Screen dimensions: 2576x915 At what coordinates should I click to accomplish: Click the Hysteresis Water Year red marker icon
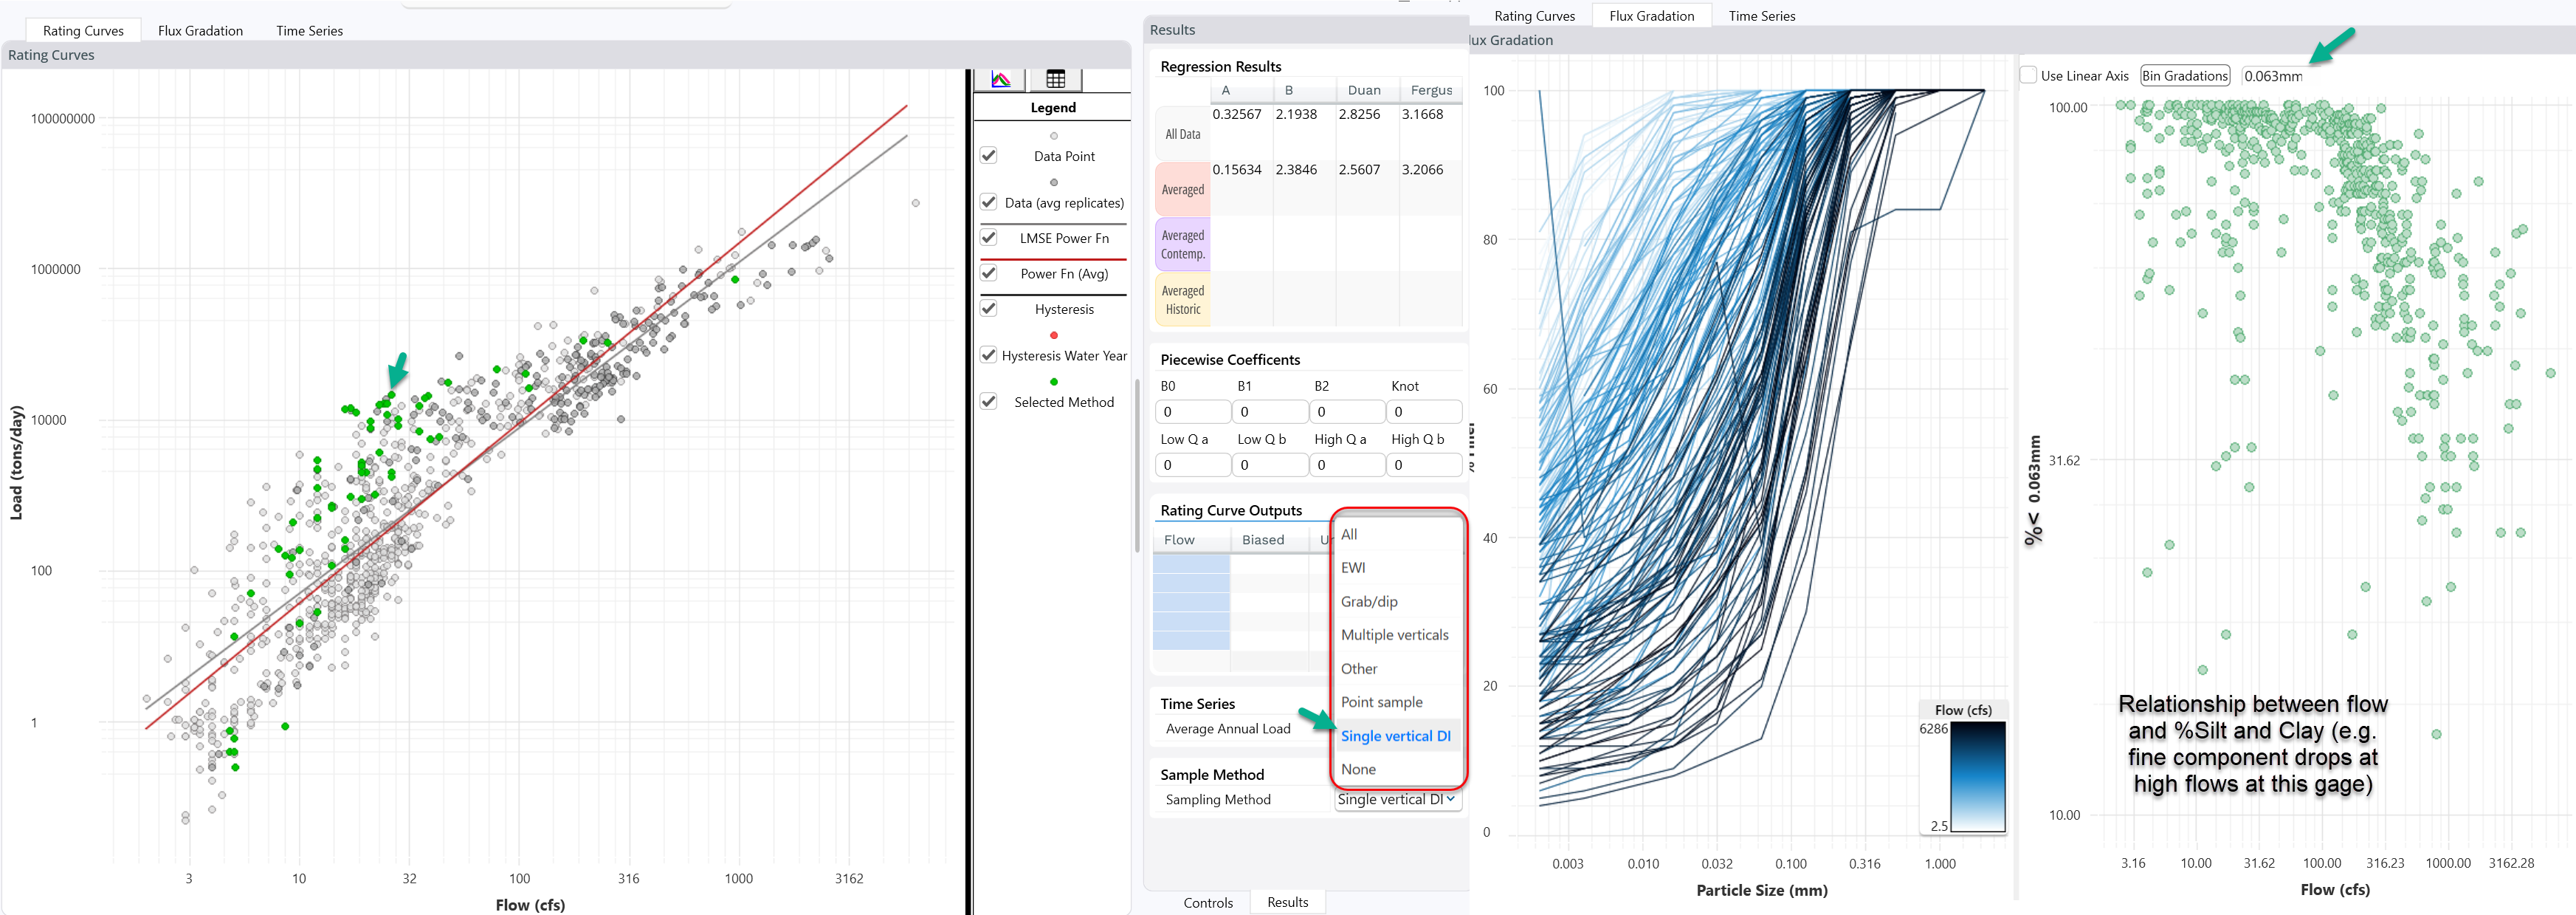coord(1053,335)
